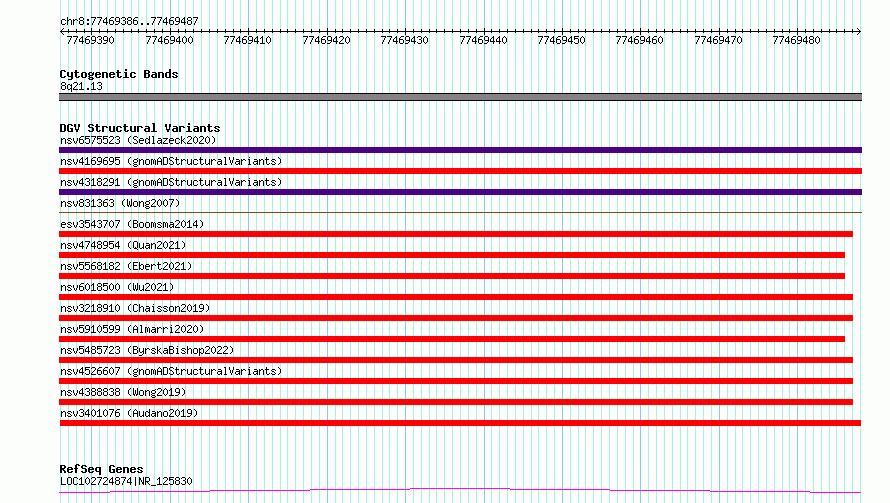The height and width of the screenshot is (503, 890).
Task: Click ruler position 77469460
Action: (x=640, y=40)
